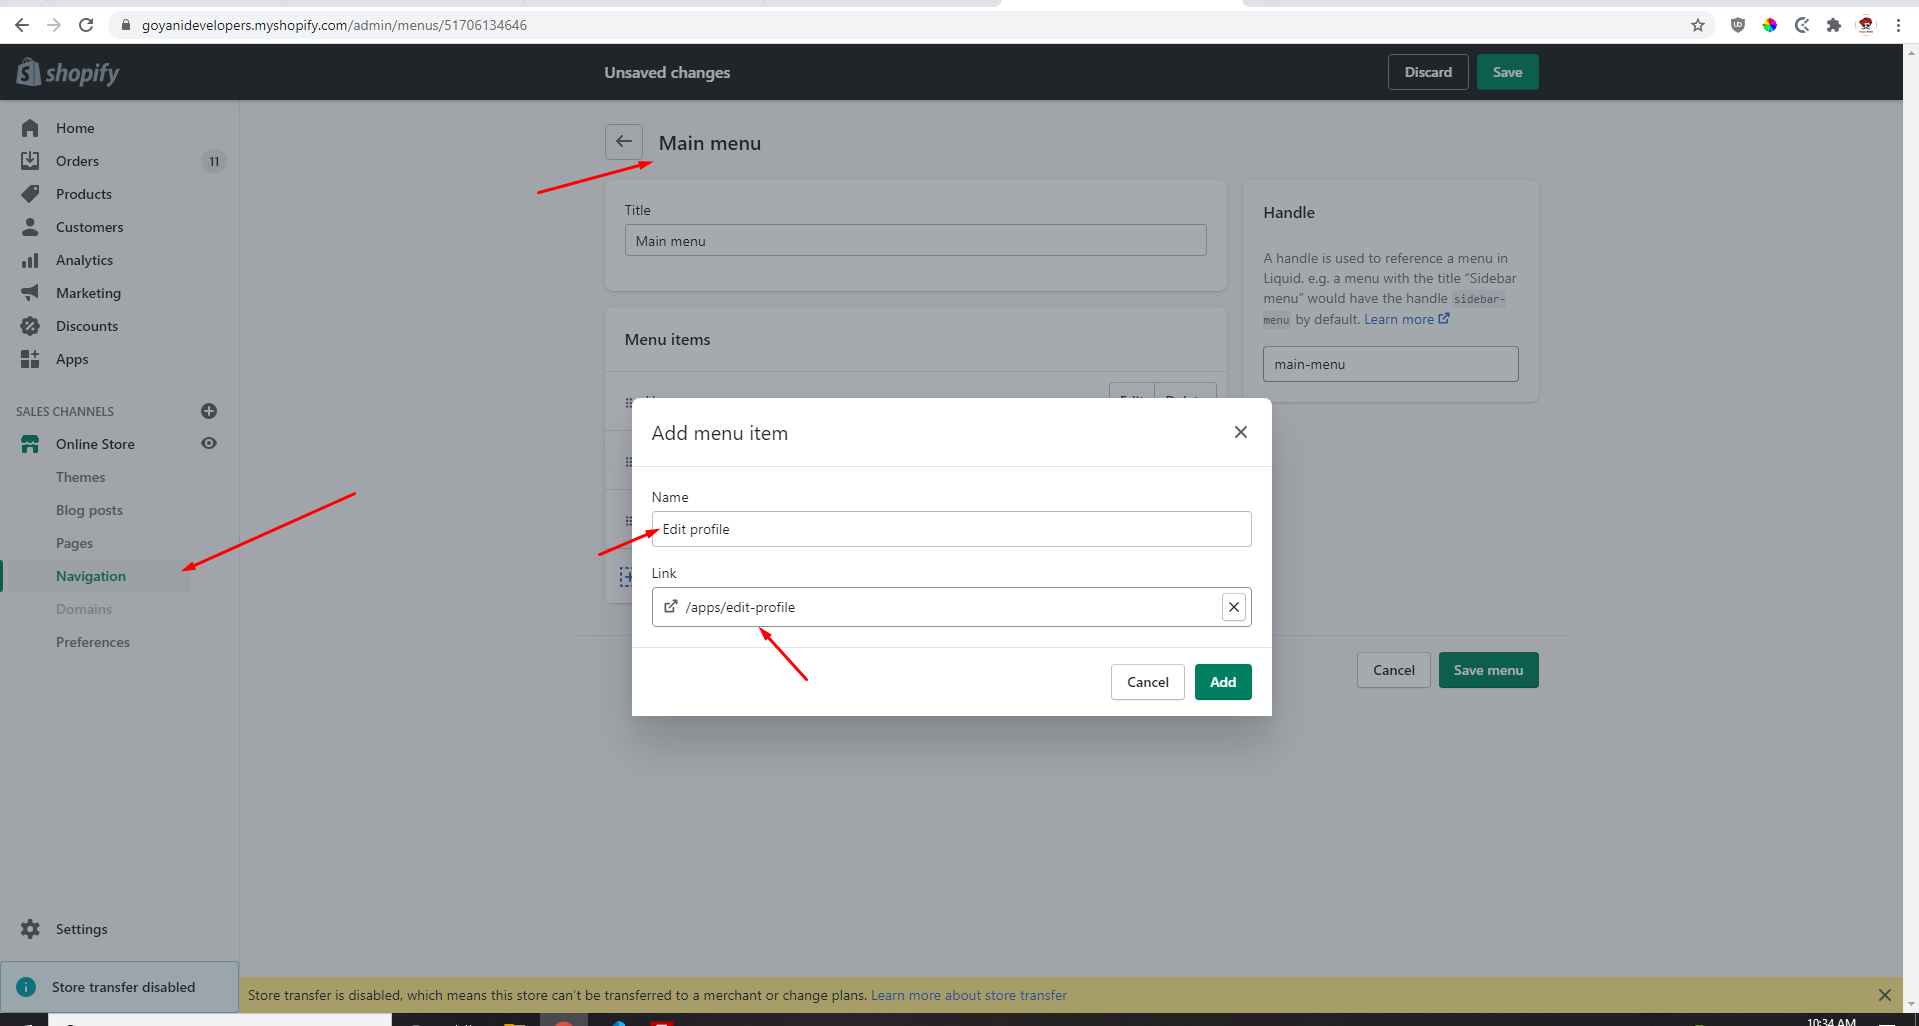Click browser forward arrow
Screen dimensions: 1919x1026
[x=54, y=25]
